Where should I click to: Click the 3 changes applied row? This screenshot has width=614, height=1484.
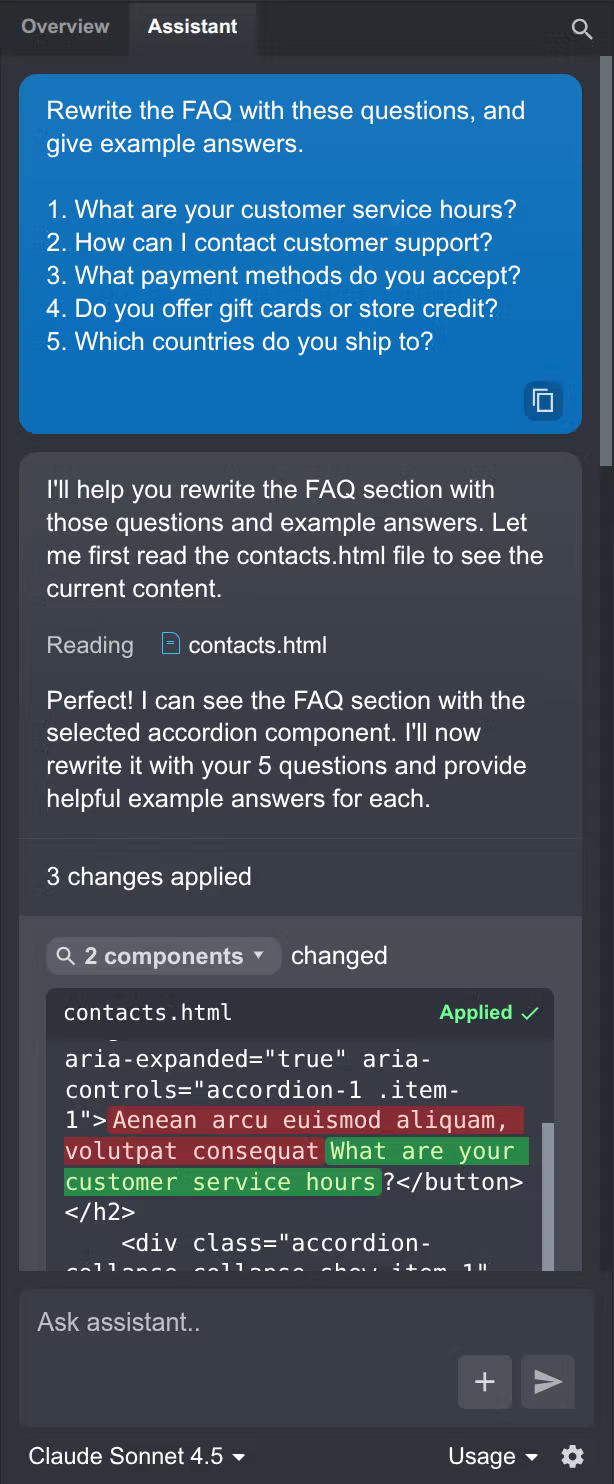tap(148, 877)
